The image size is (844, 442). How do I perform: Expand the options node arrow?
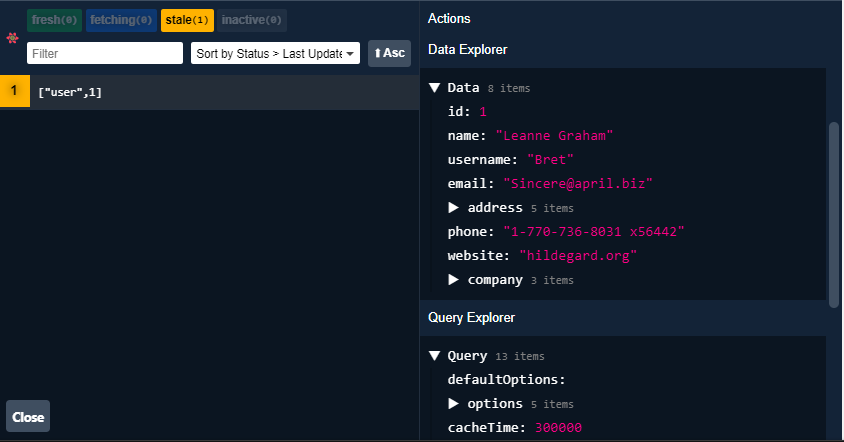pos(454,404)
